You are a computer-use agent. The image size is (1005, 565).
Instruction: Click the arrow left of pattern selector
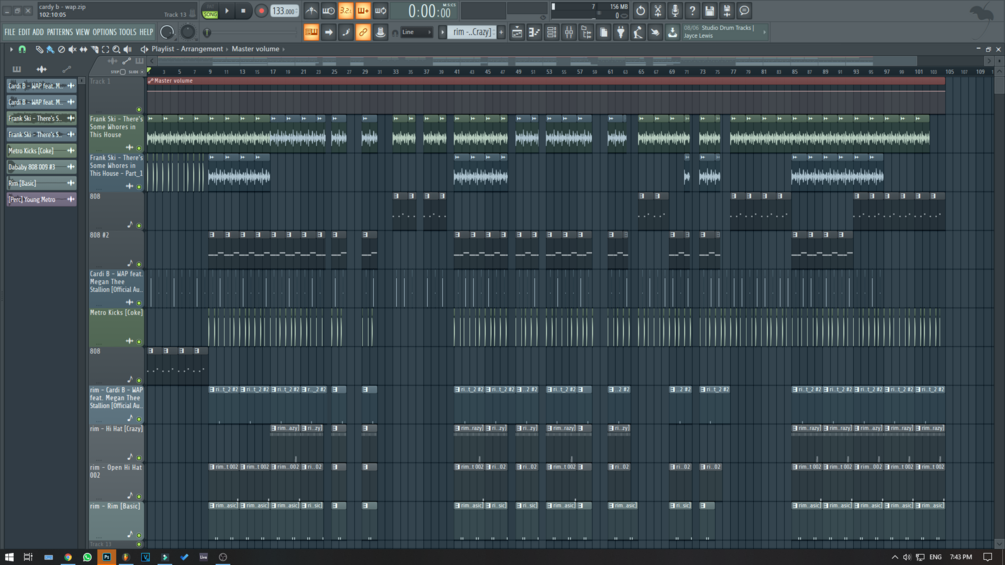442,32
